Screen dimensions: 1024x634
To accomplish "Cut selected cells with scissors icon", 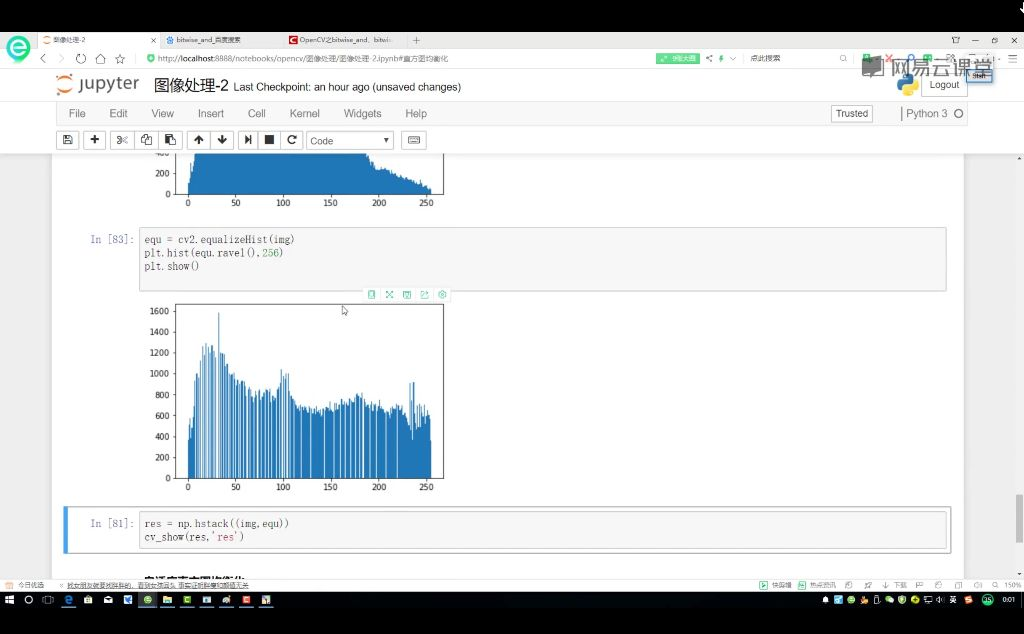I will click(122, 140).
